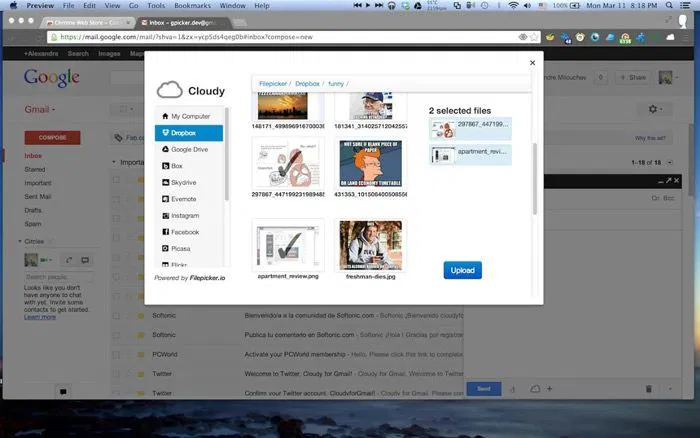The height and width of the screenshot is (438, 700).
Task: Remove apartment_revi... from selected files
Action: 470,155
